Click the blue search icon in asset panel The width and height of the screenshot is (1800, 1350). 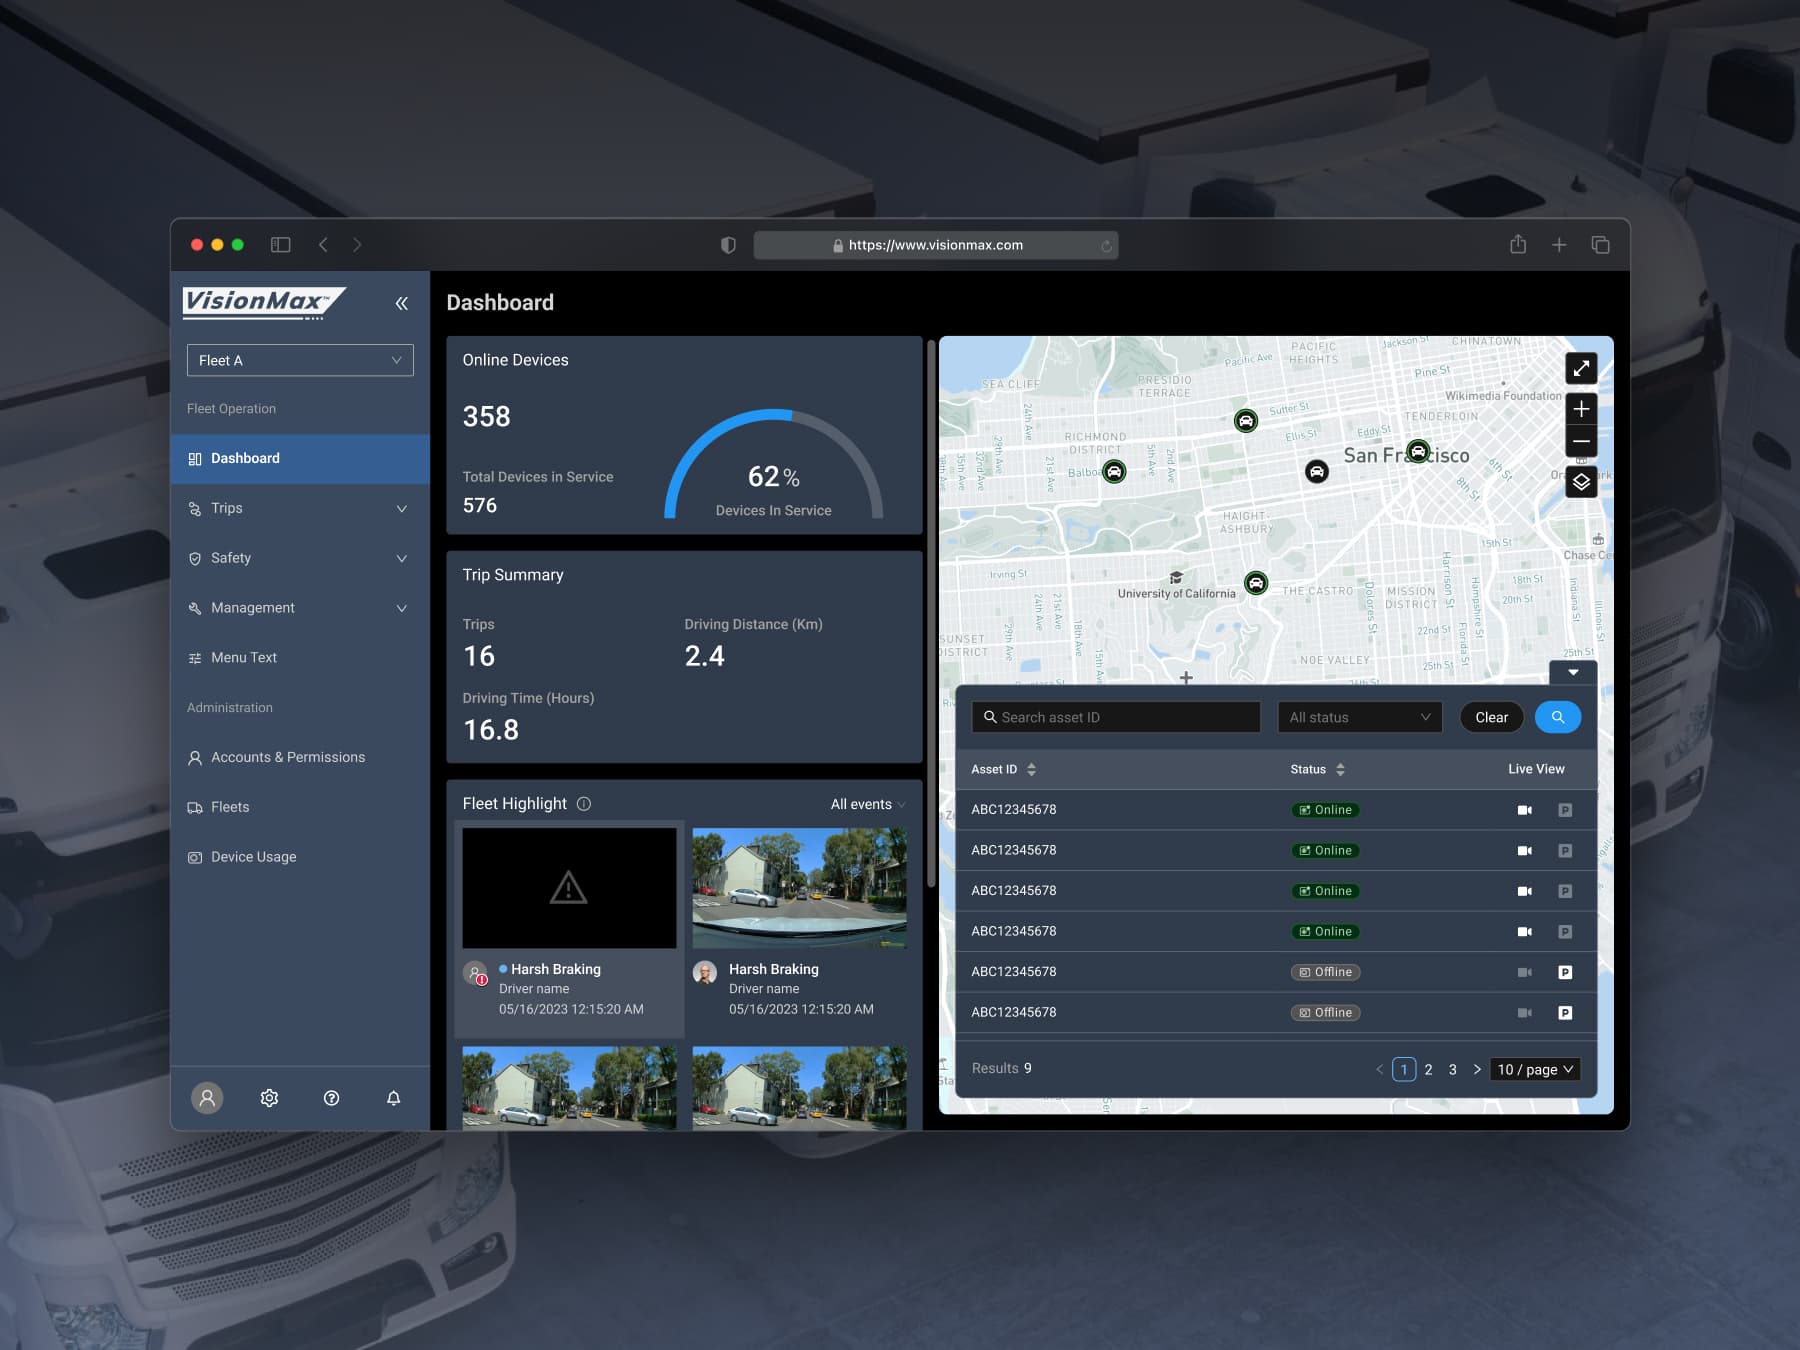[x=1557, y=717]
